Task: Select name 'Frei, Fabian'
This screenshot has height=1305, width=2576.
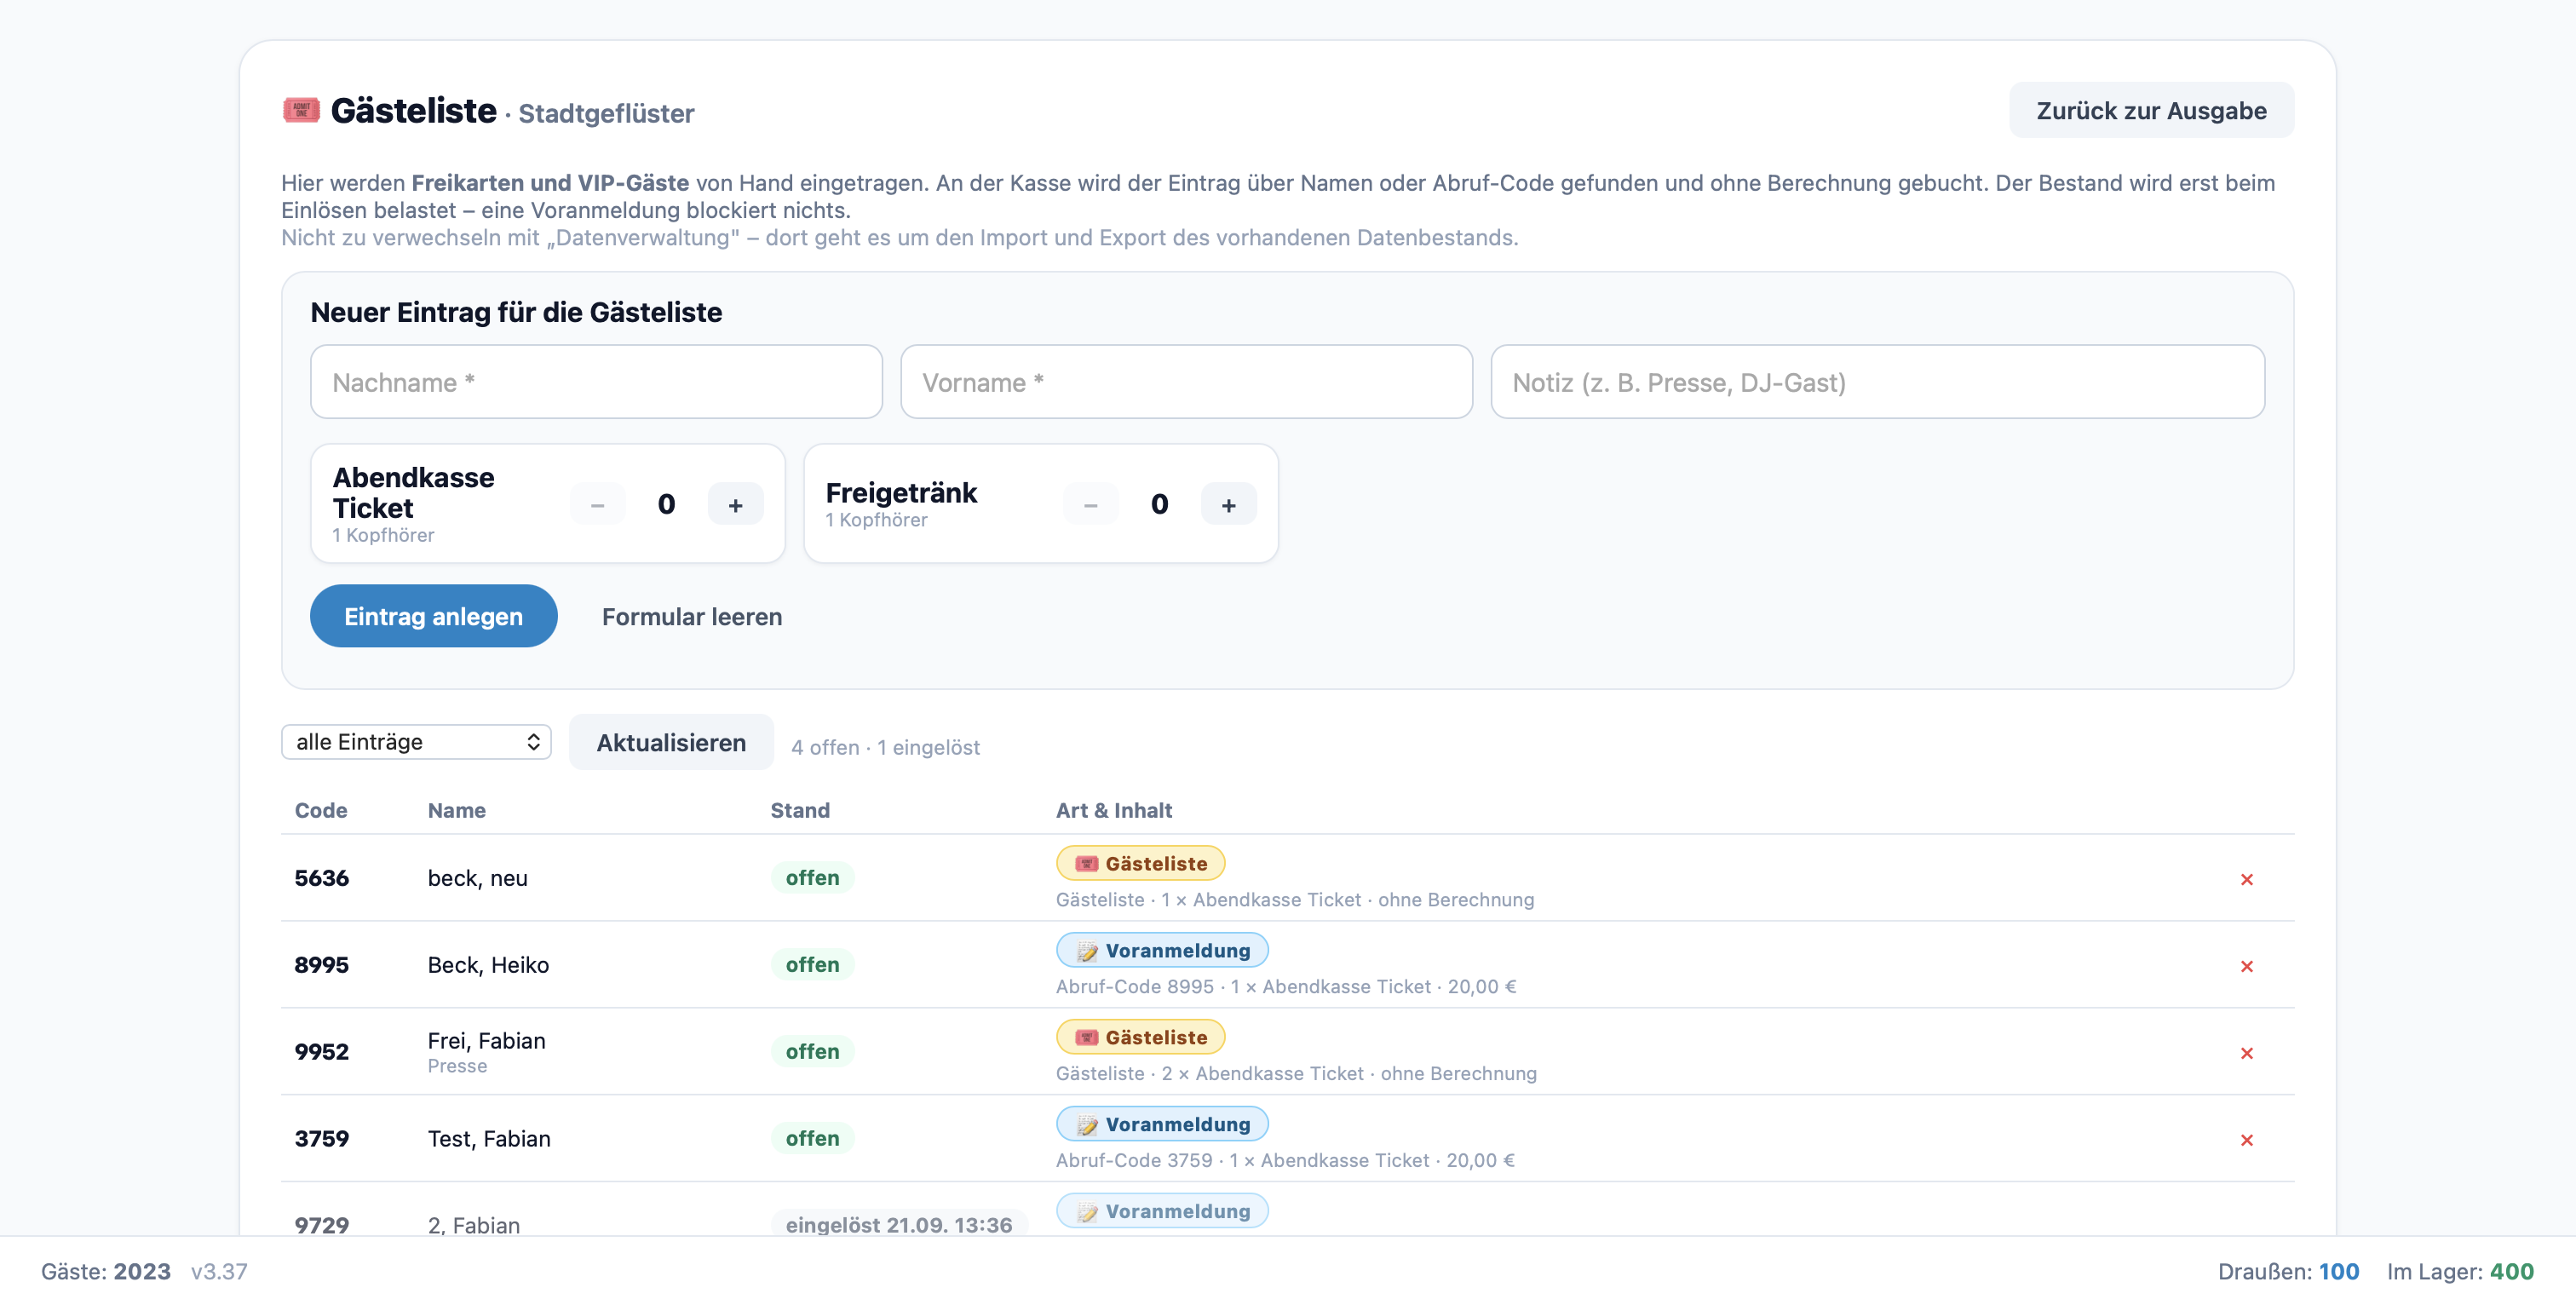Action: 486,1041
